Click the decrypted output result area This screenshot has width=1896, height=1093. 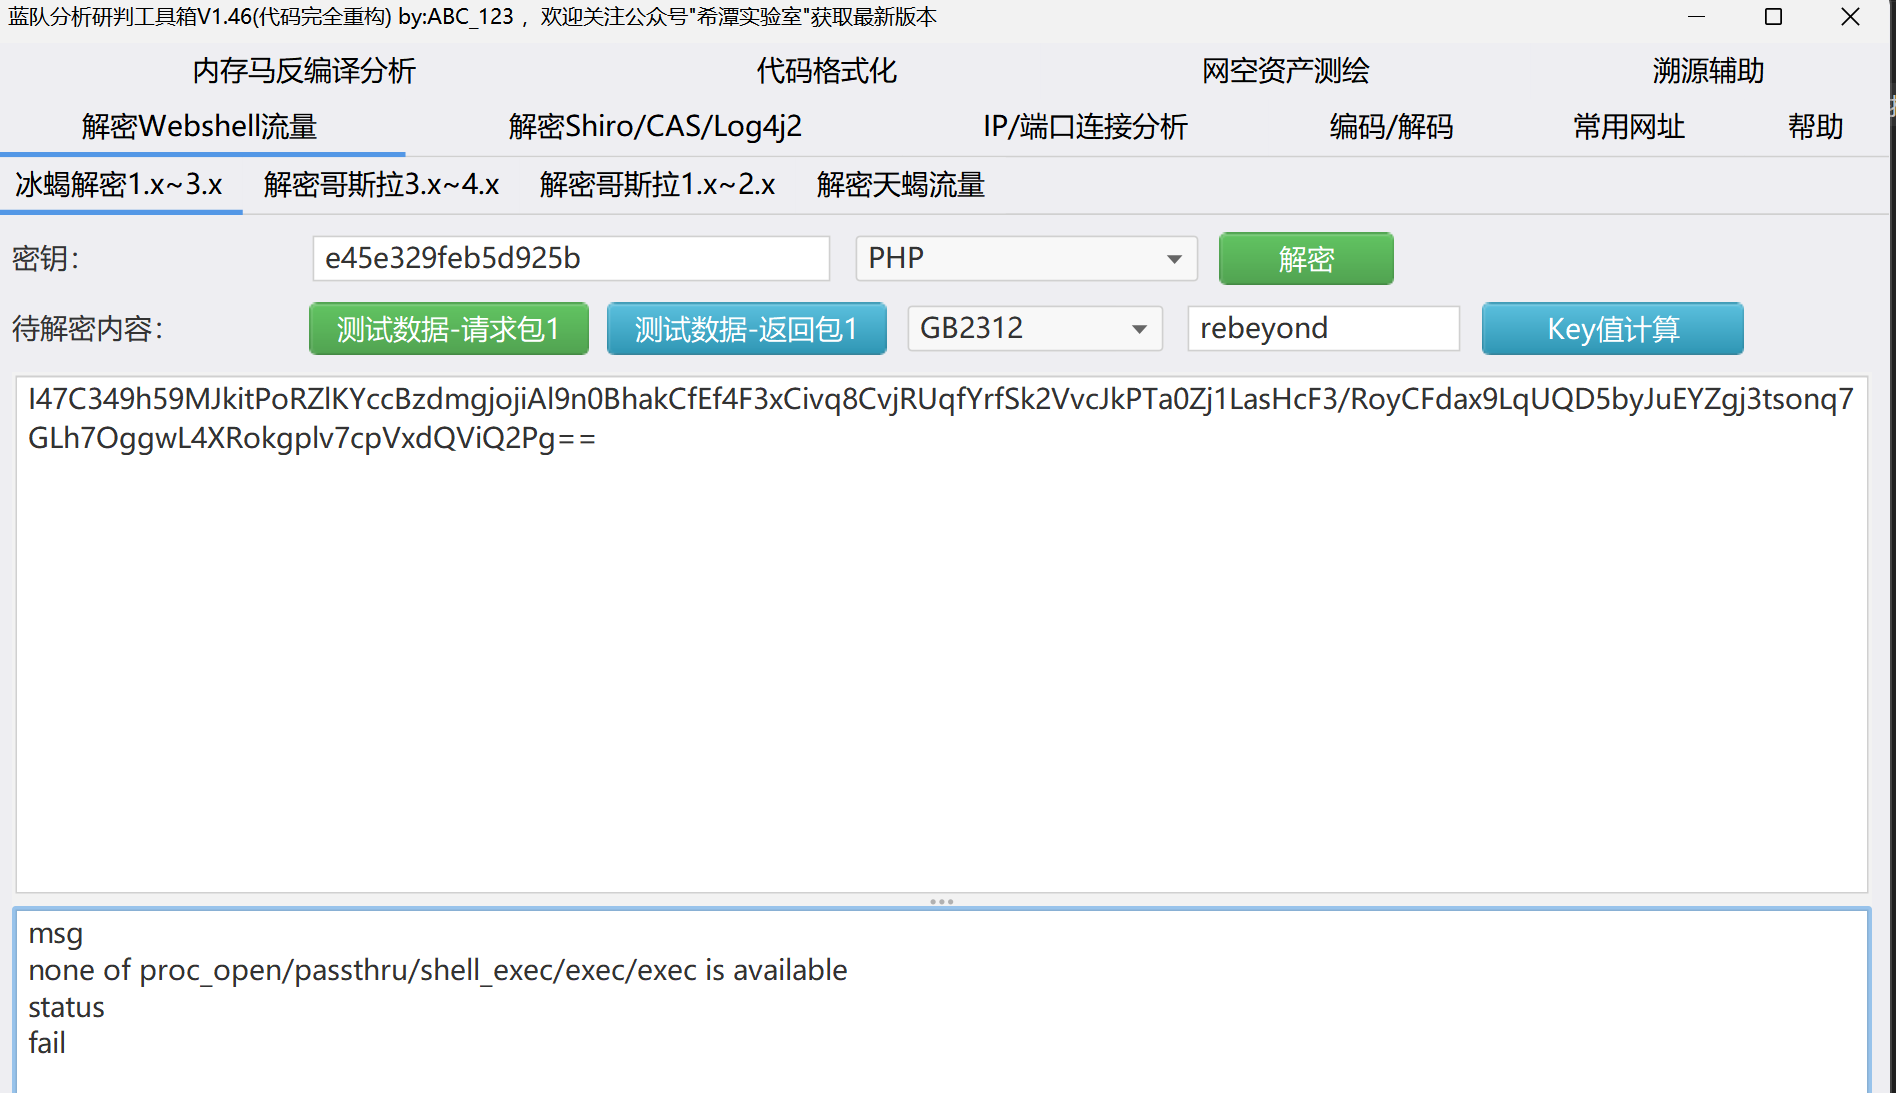[x=941, y=1000]
